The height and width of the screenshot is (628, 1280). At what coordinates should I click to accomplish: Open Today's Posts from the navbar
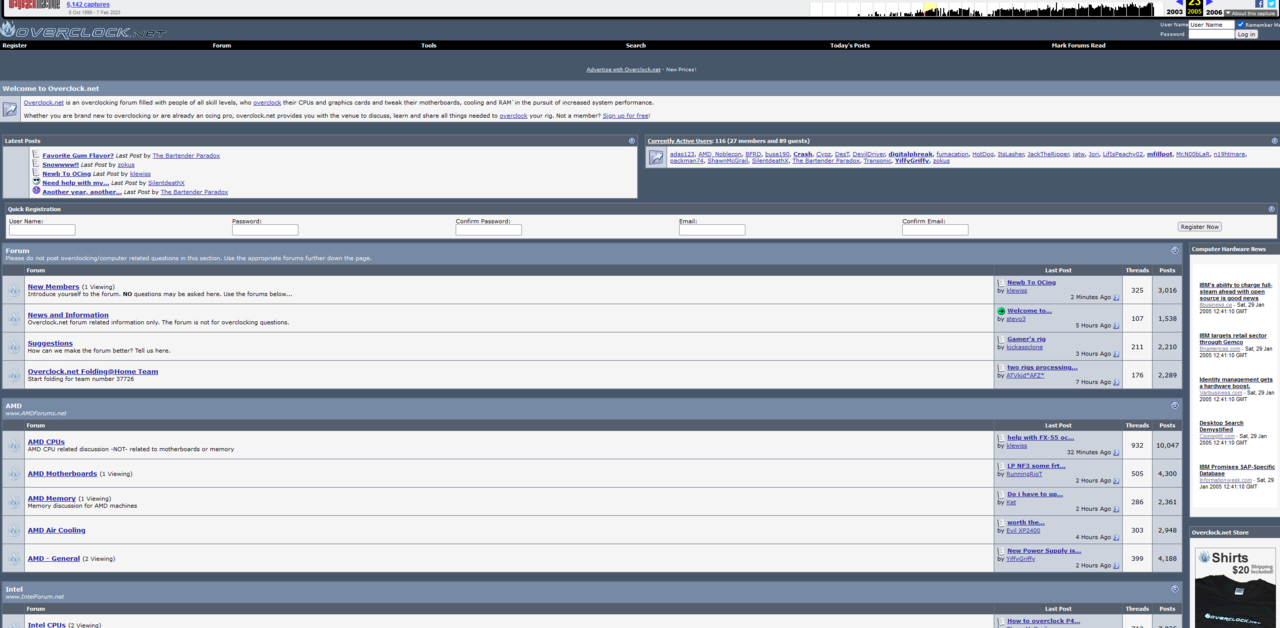[x=849, y=45]
